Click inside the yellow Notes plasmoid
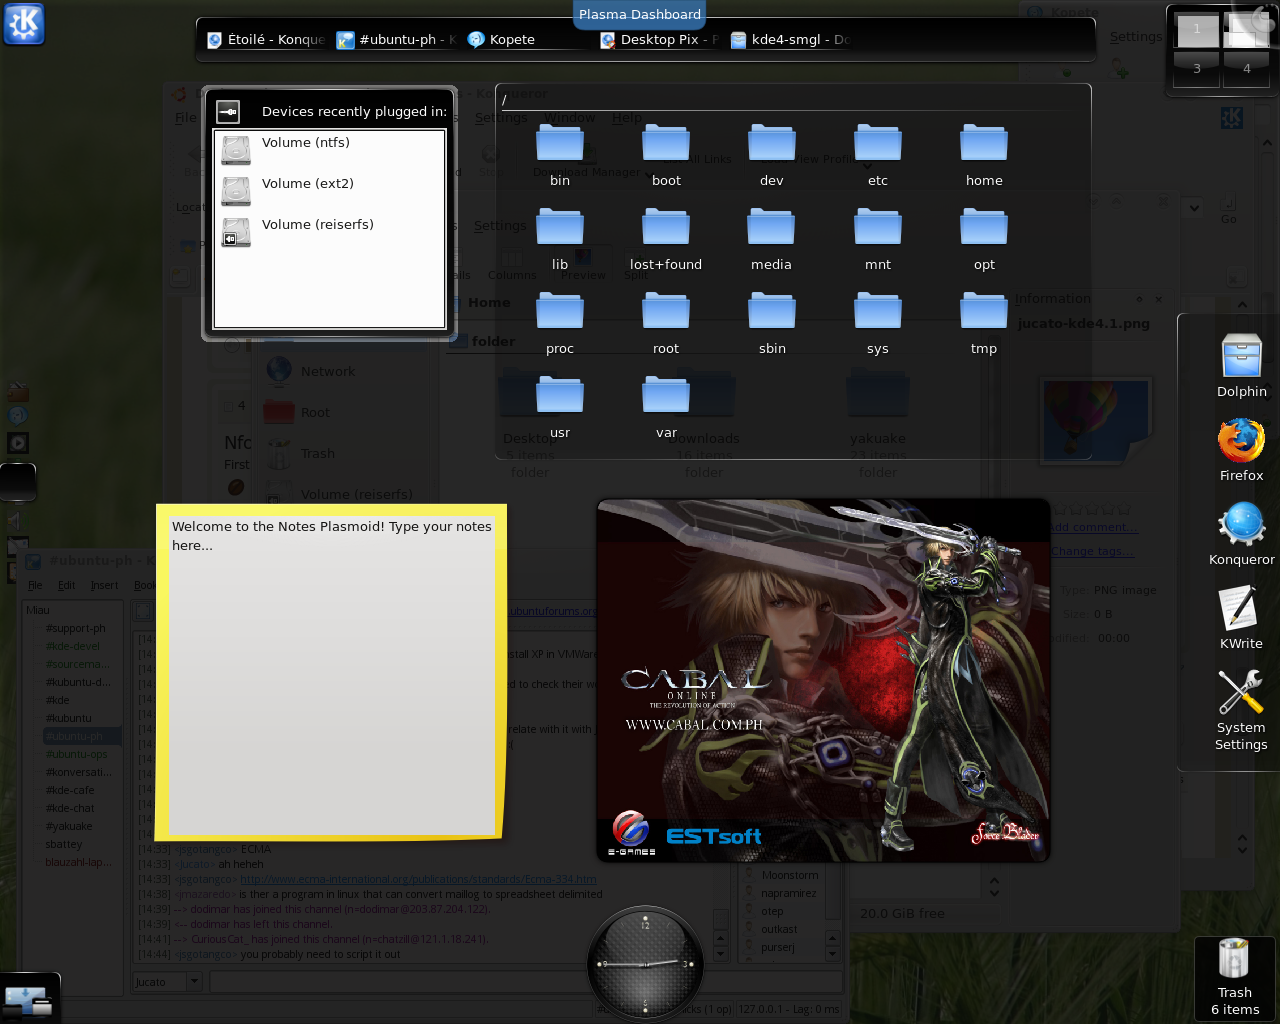This screenshot has width=1280, height=1024. [330, 680]
